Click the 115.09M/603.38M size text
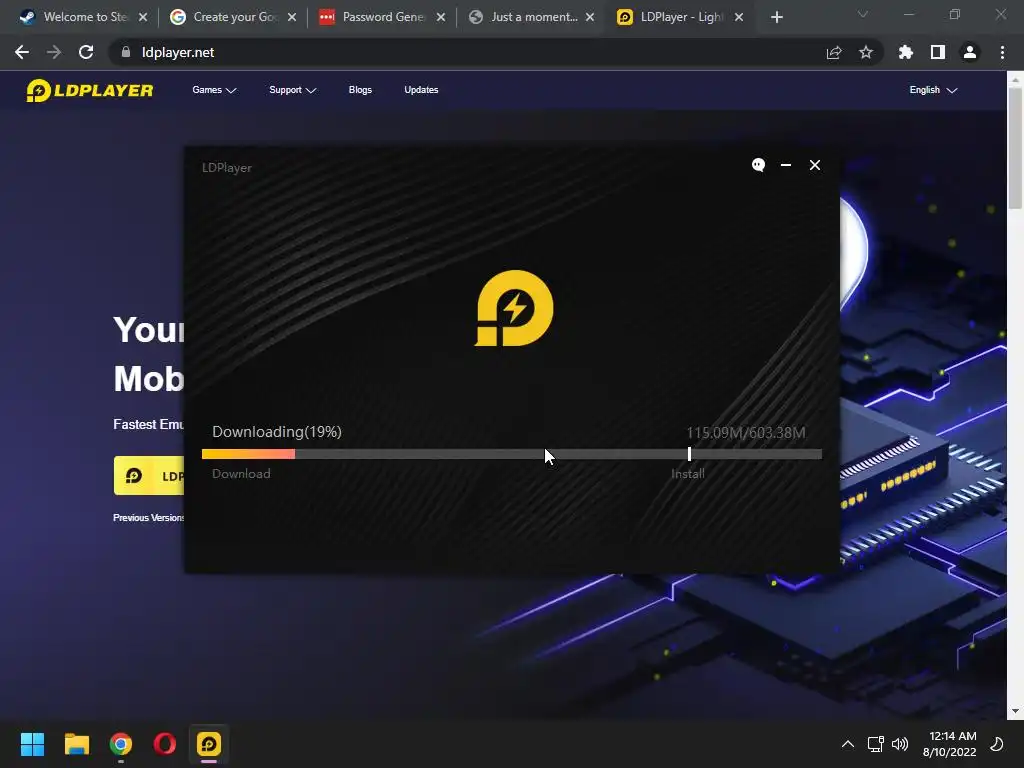 click(745, 432)
